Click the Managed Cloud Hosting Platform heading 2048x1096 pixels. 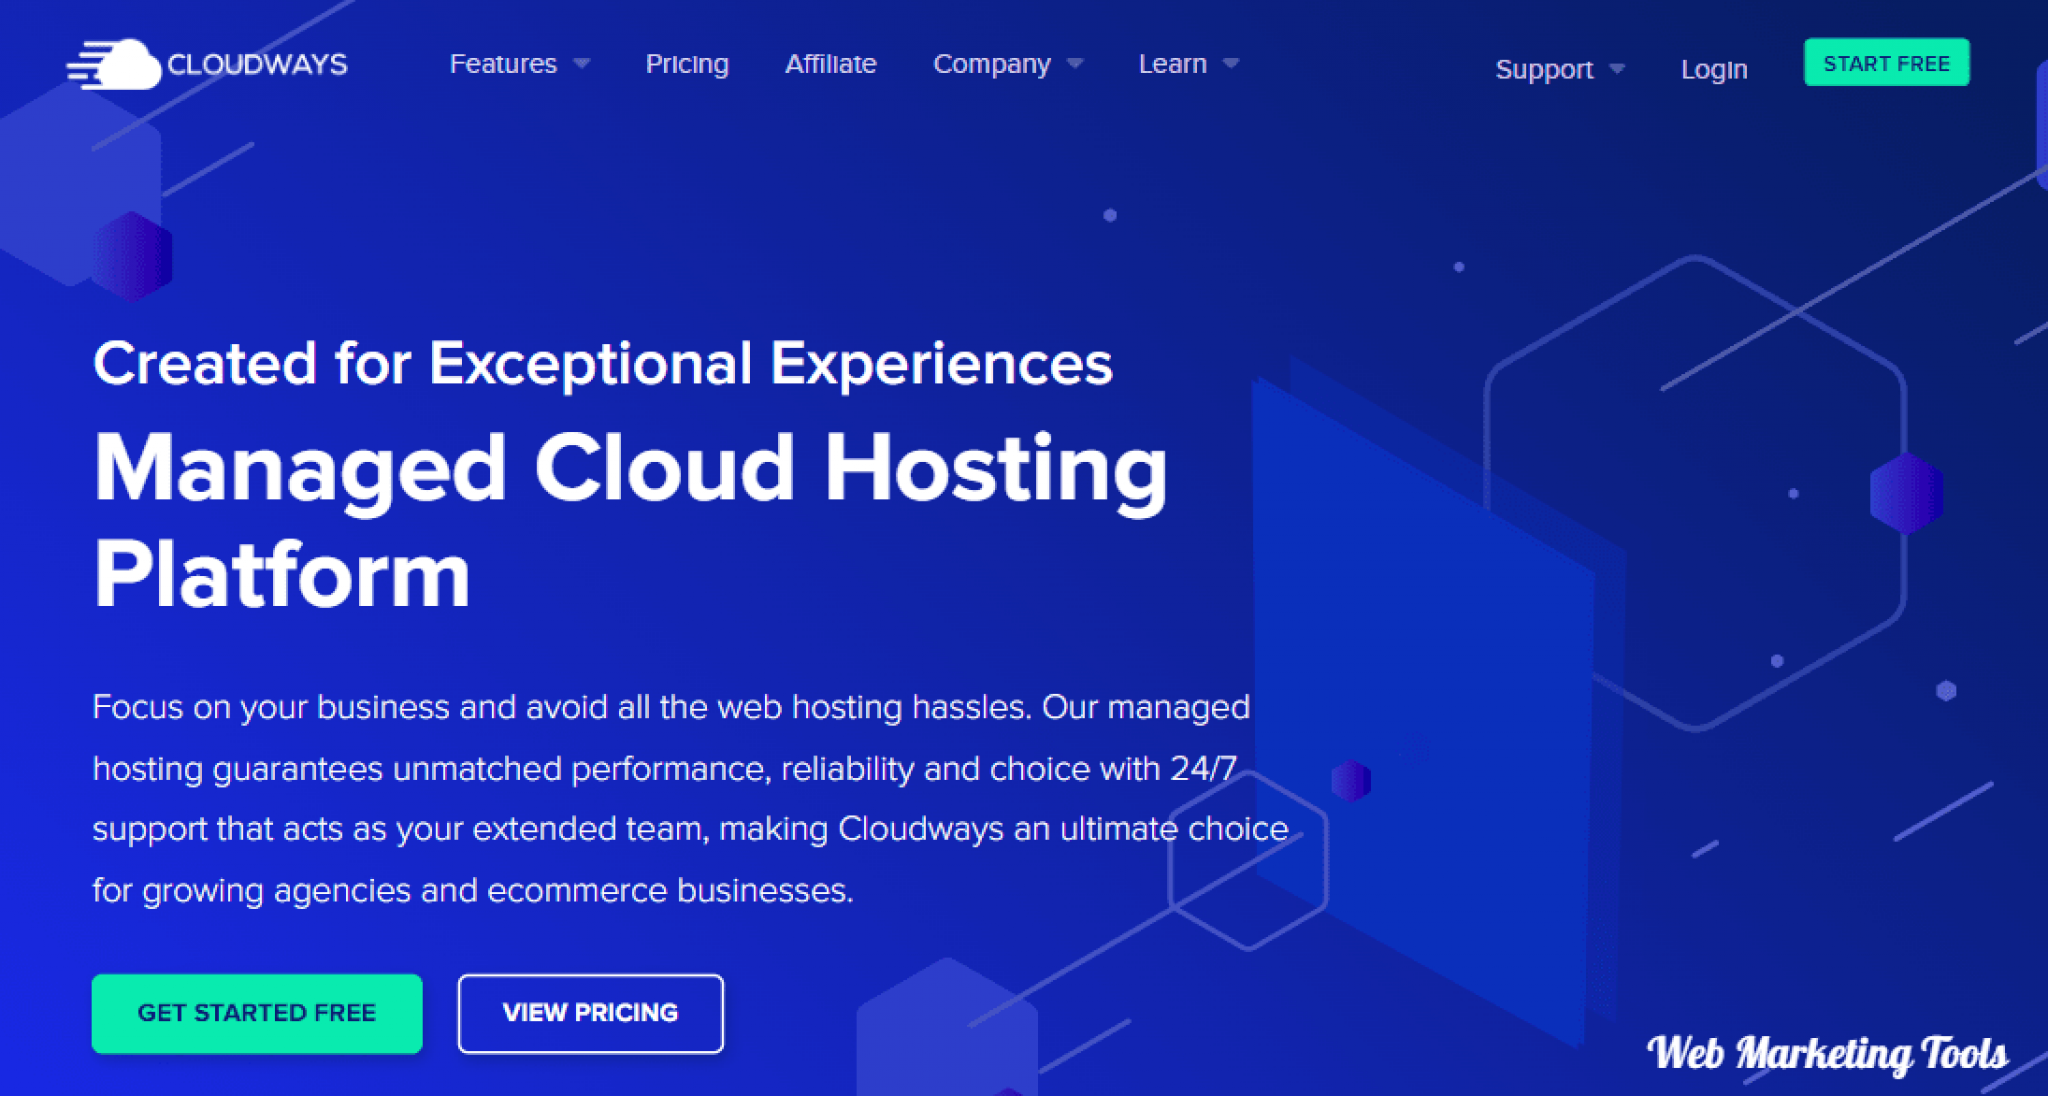point(630,518)
